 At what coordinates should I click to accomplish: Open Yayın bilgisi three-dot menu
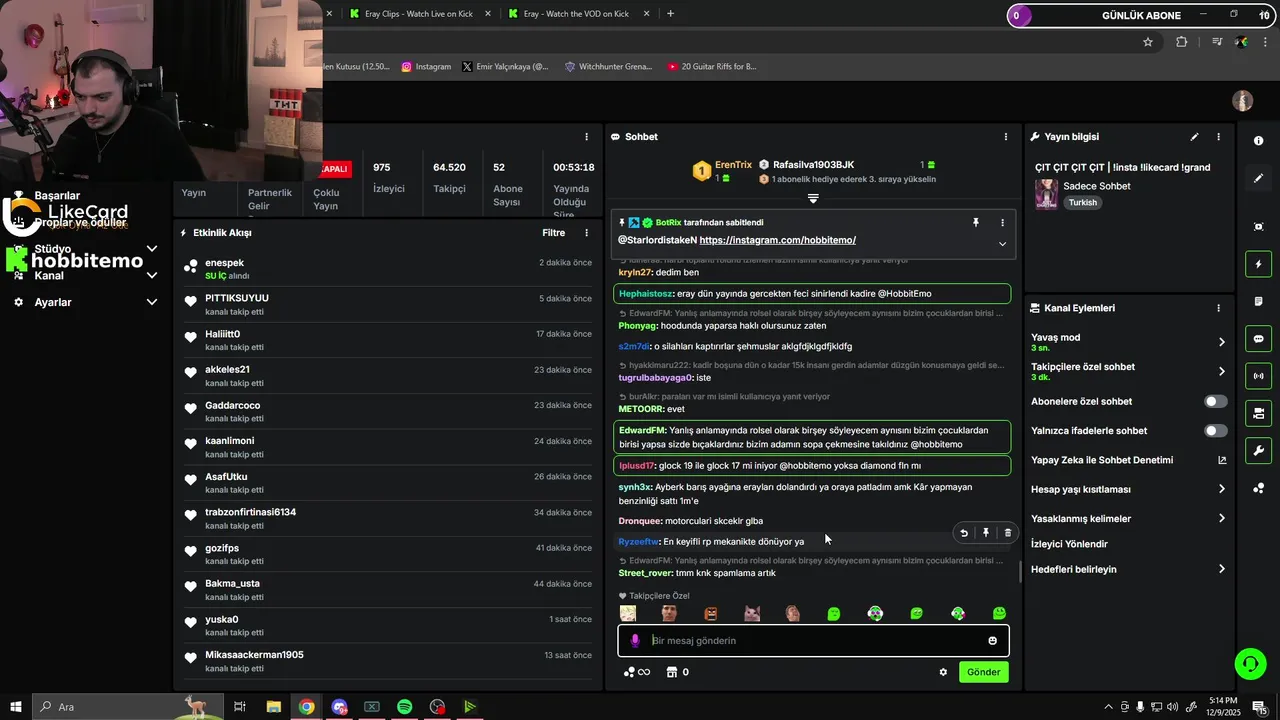tap(1218, 137)
